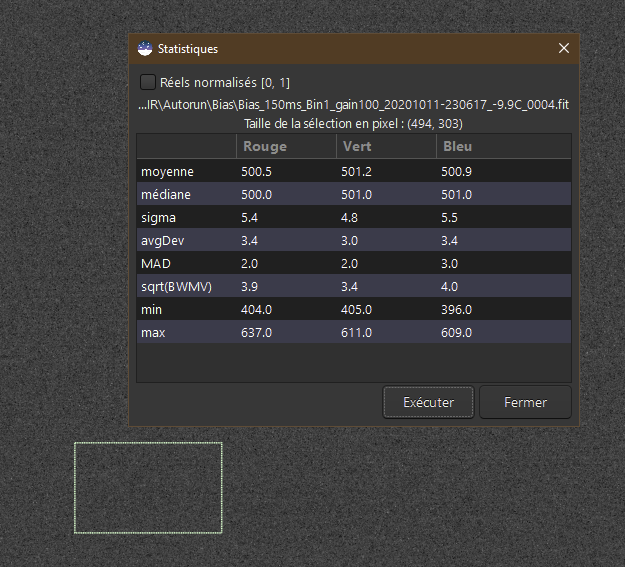
Task: Click the moyenne Vert value 501.2
Action: pos(356,172)
